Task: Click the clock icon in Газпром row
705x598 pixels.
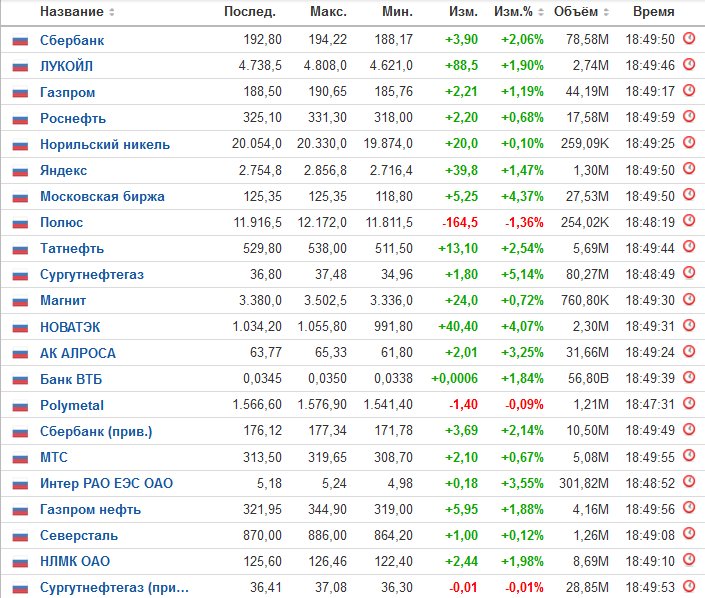Action: pyautogui.click(x=689, y=90)
